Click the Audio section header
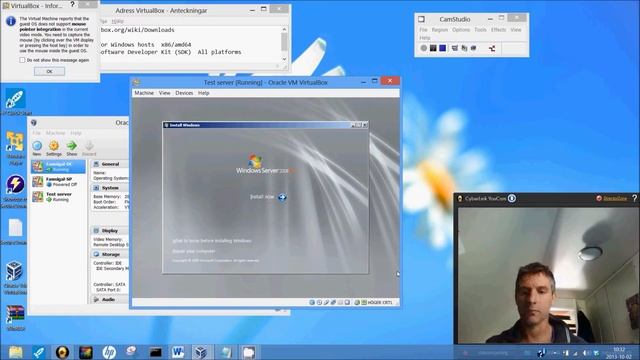 pos(109,300)
